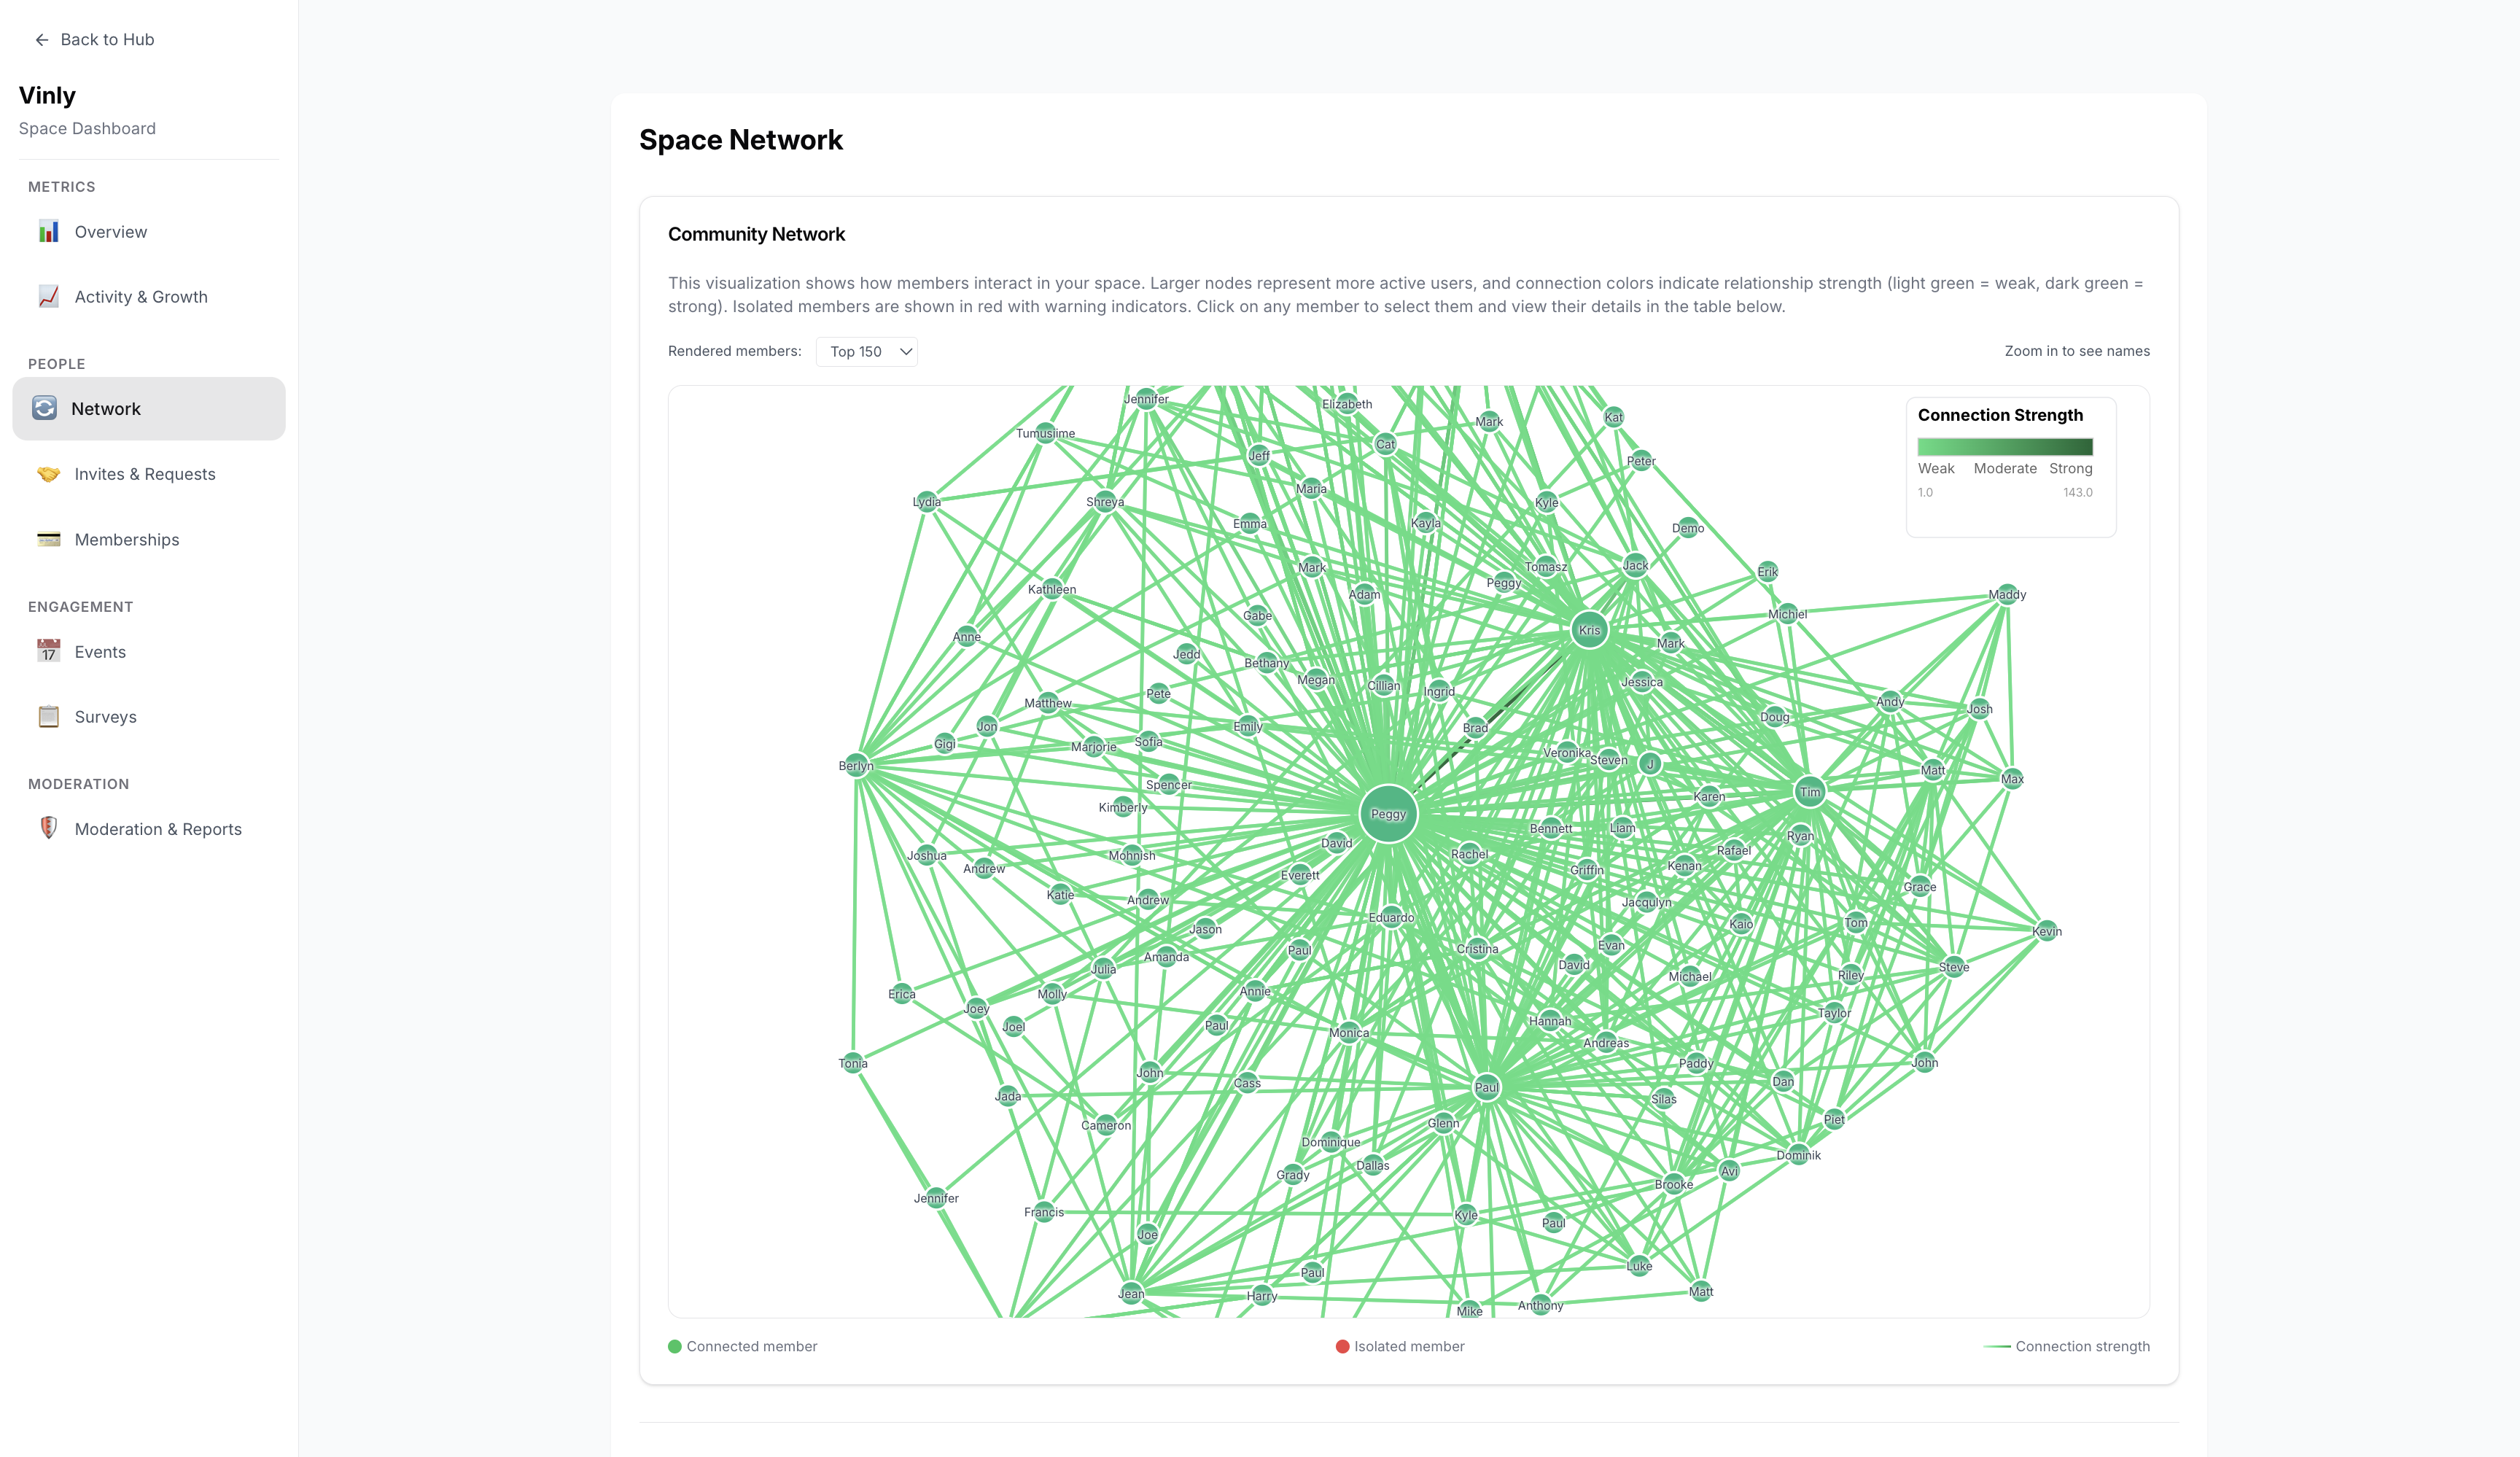Select the large Peggy node in the network
2520x1457 pixels.
pos(1388,814)
